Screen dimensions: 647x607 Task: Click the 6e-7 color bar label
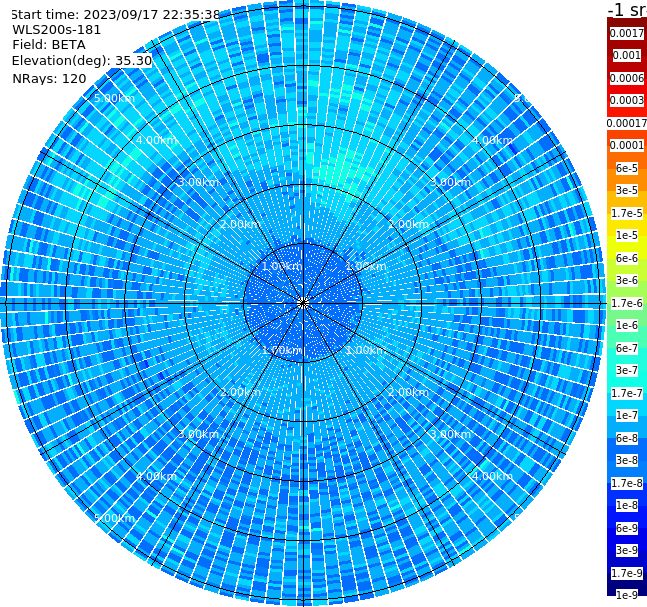[x=627, y=348]
